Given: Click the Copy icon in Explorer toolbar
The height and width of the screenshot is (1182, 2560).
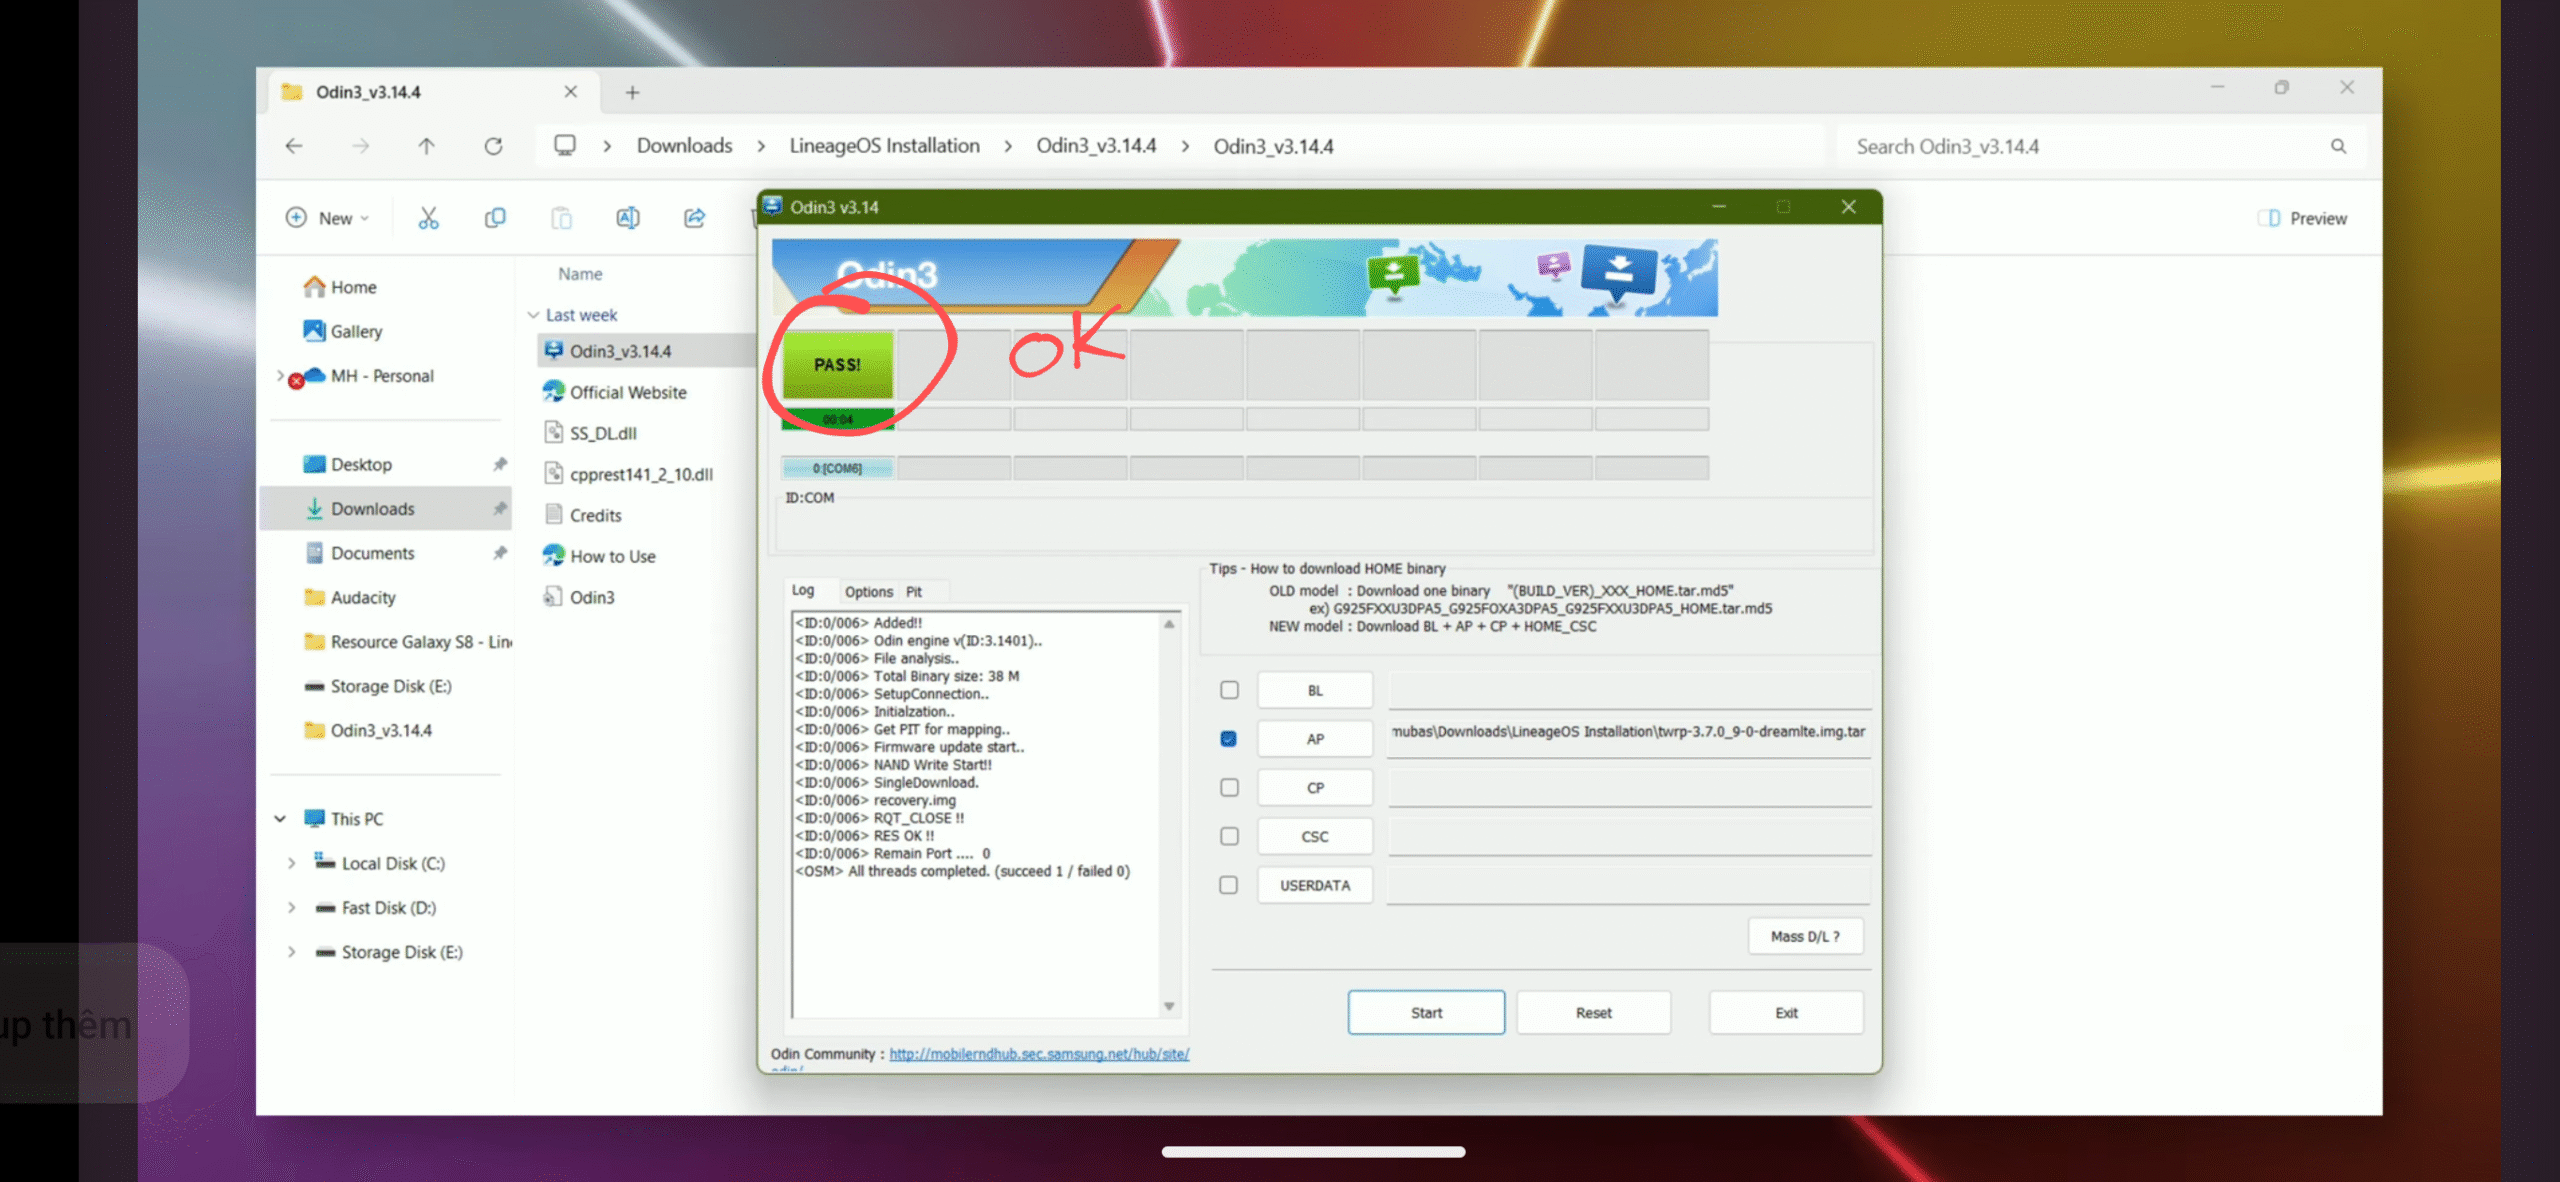Looking at the screenshot, I should pyautogui.click(x=494, y=218).
